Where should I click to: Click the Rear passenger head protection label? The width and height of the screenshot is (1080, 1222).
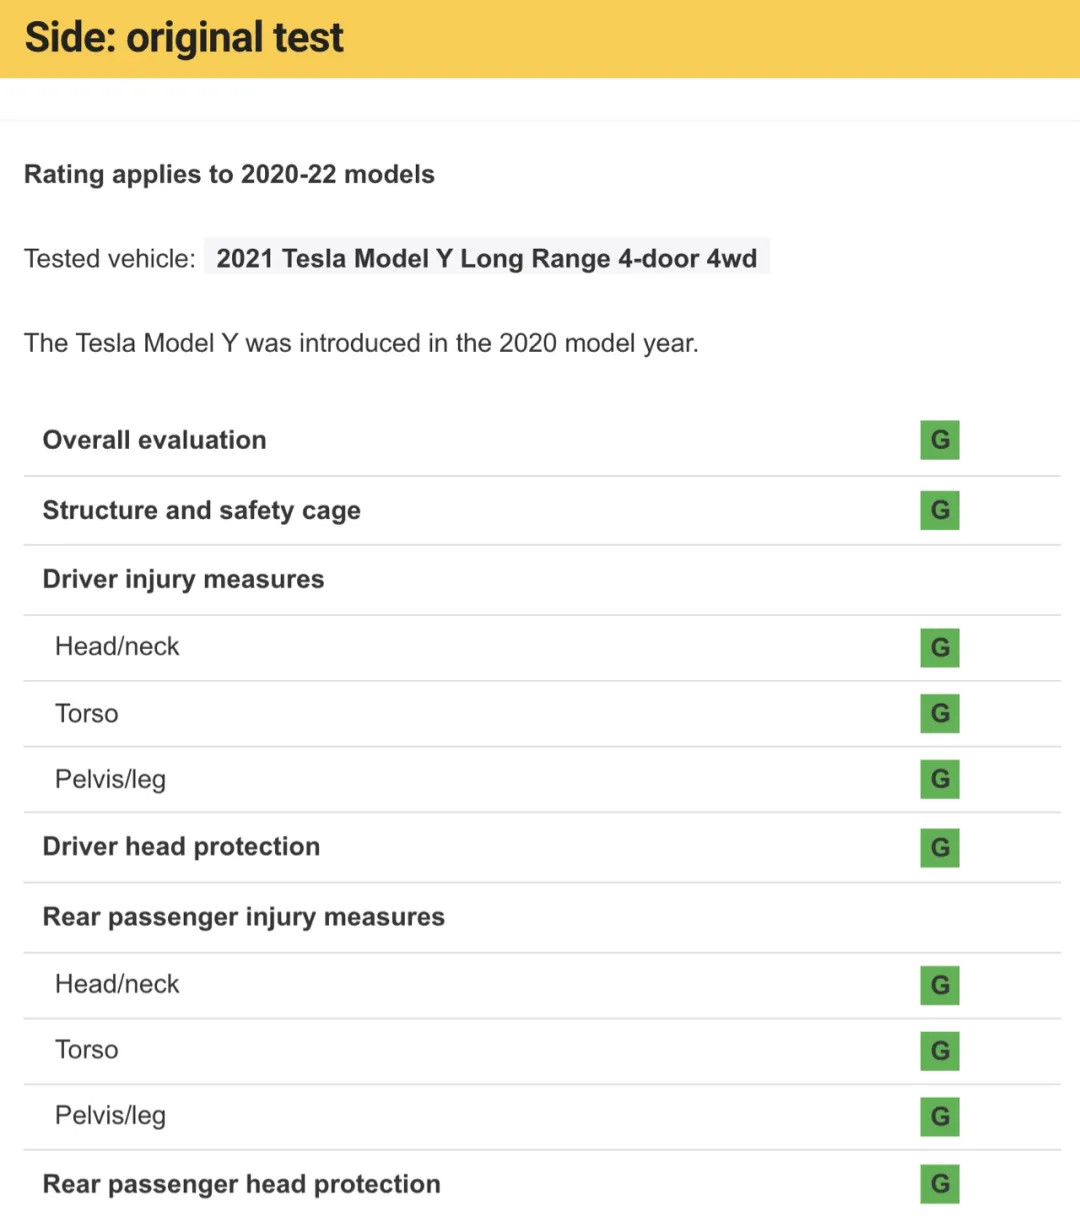point(241,1184)
